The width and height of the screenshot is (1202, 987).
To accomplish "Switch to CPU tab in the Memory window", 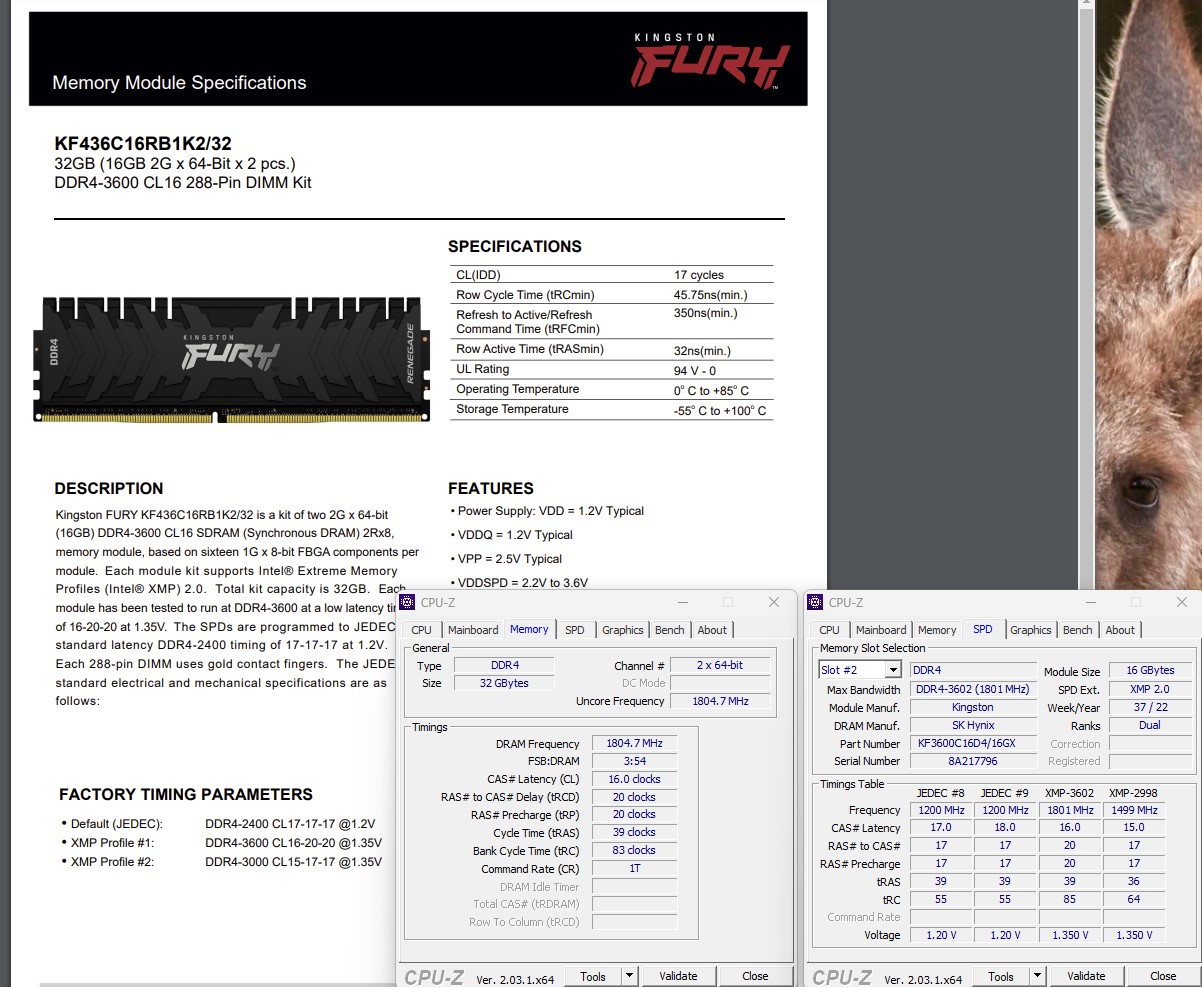I will [x=422, y=630].
